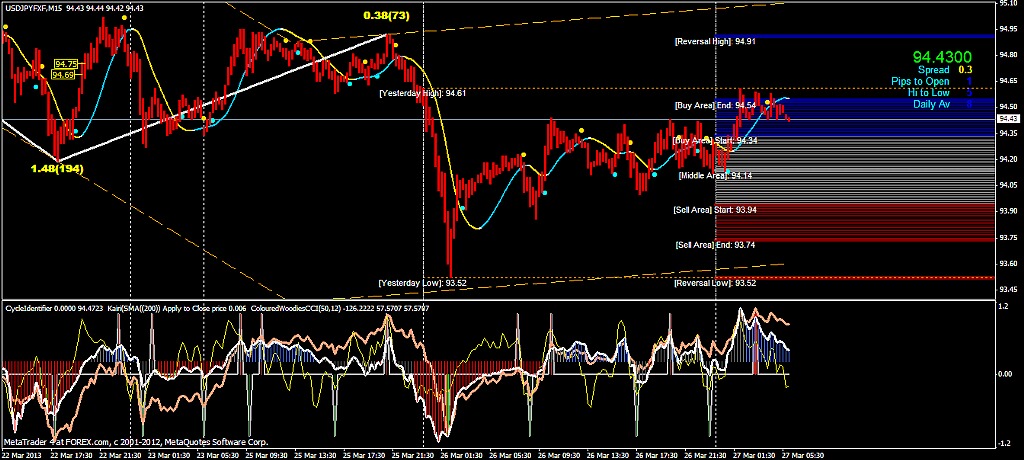Click the Daily Av label
Screen dimensions: 1024x460
click(931, 104)
